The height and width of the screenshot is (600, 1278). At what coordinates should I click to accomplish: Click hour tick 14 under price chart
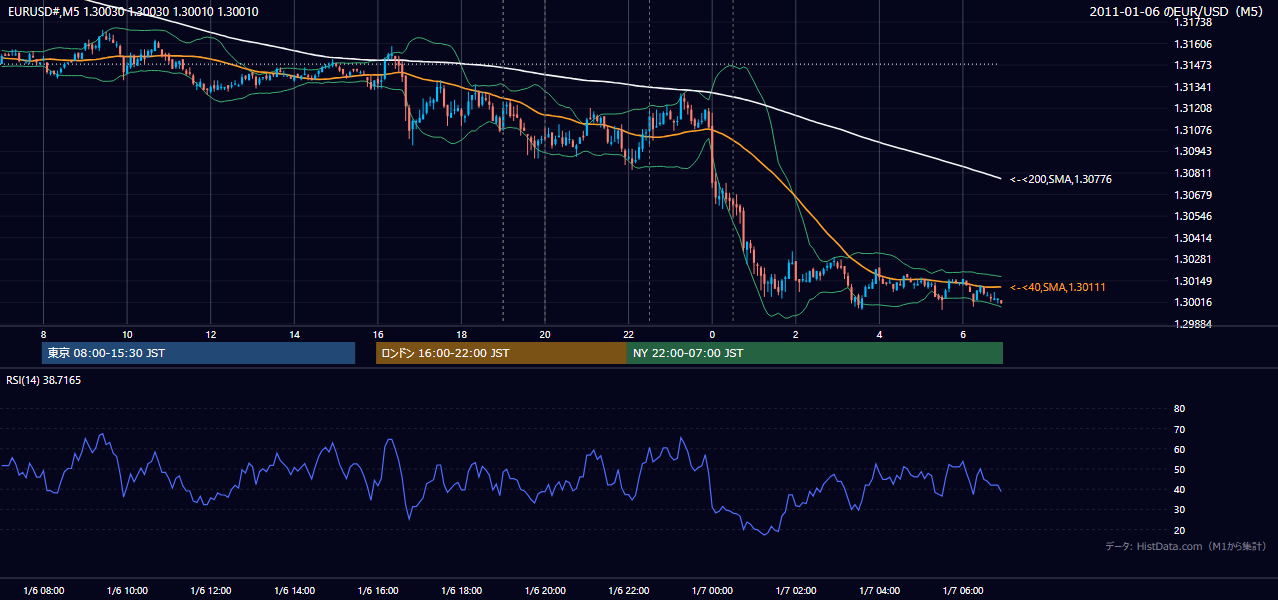click(294, 334)
